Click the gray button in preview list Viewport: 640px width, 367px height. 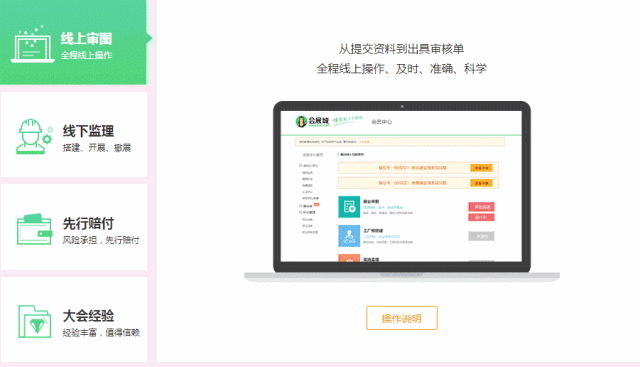coord(481,236)
